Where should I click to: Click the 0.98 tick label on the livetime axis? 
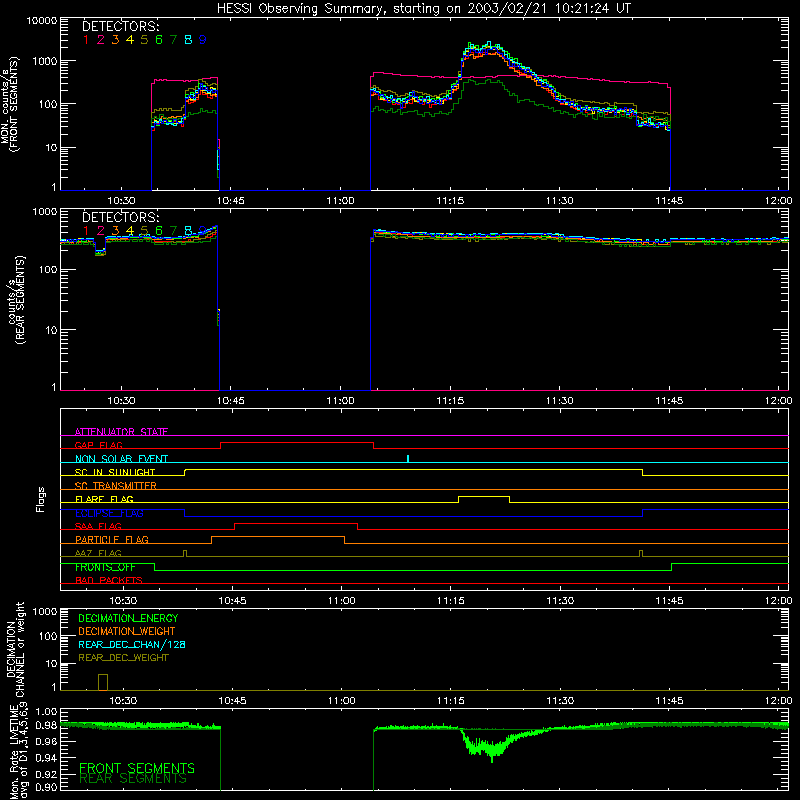coord(47,725)
